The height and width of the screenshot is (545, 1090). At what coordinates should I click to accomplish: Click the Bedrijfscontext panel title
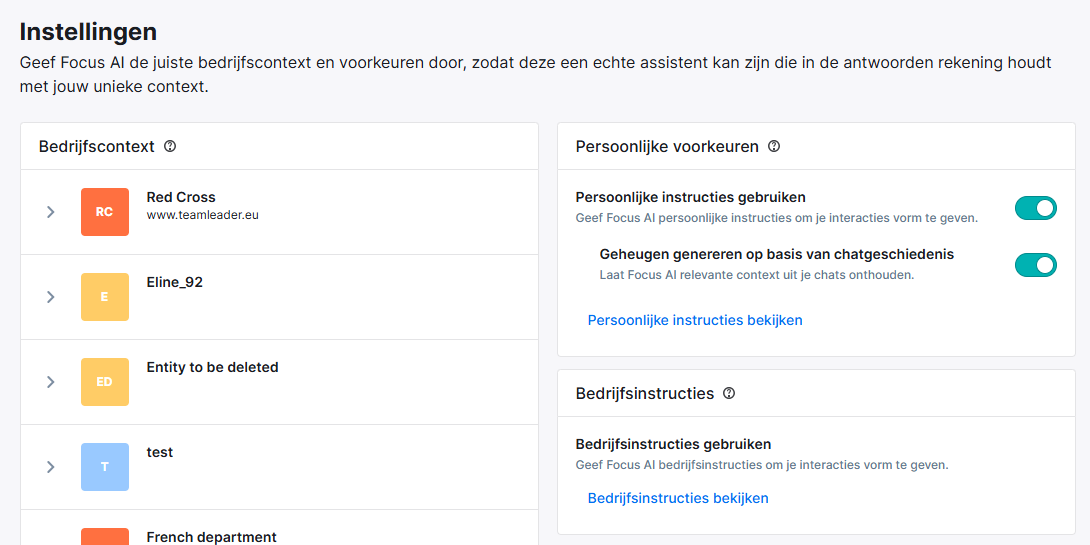(x=97, y=147)
